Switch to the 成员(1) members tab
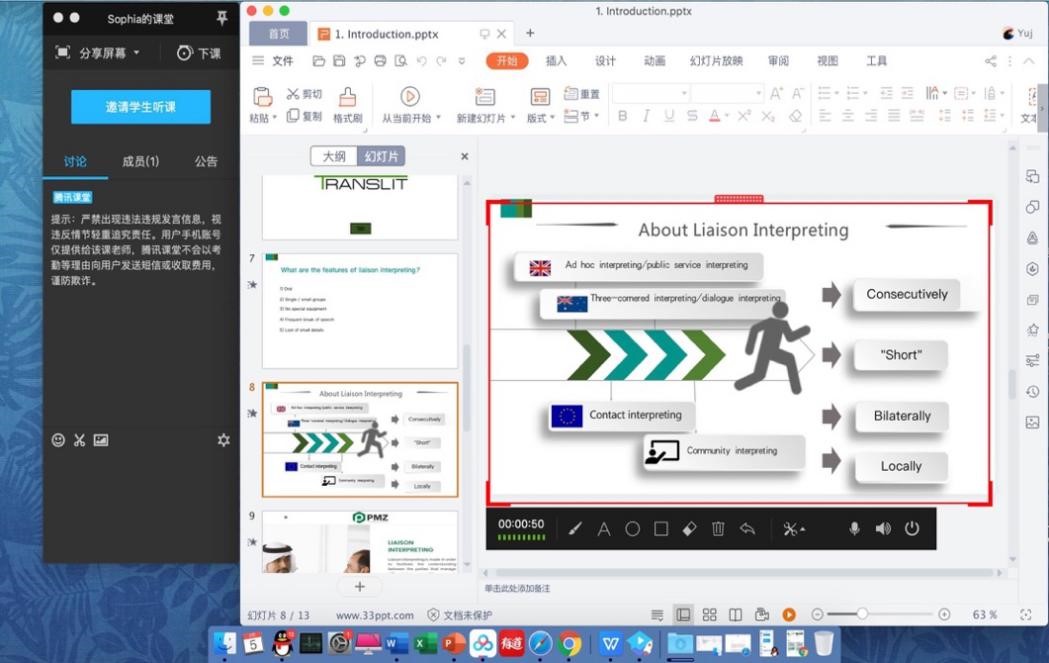The image size is (1049, 663). [x=140, y=161]
